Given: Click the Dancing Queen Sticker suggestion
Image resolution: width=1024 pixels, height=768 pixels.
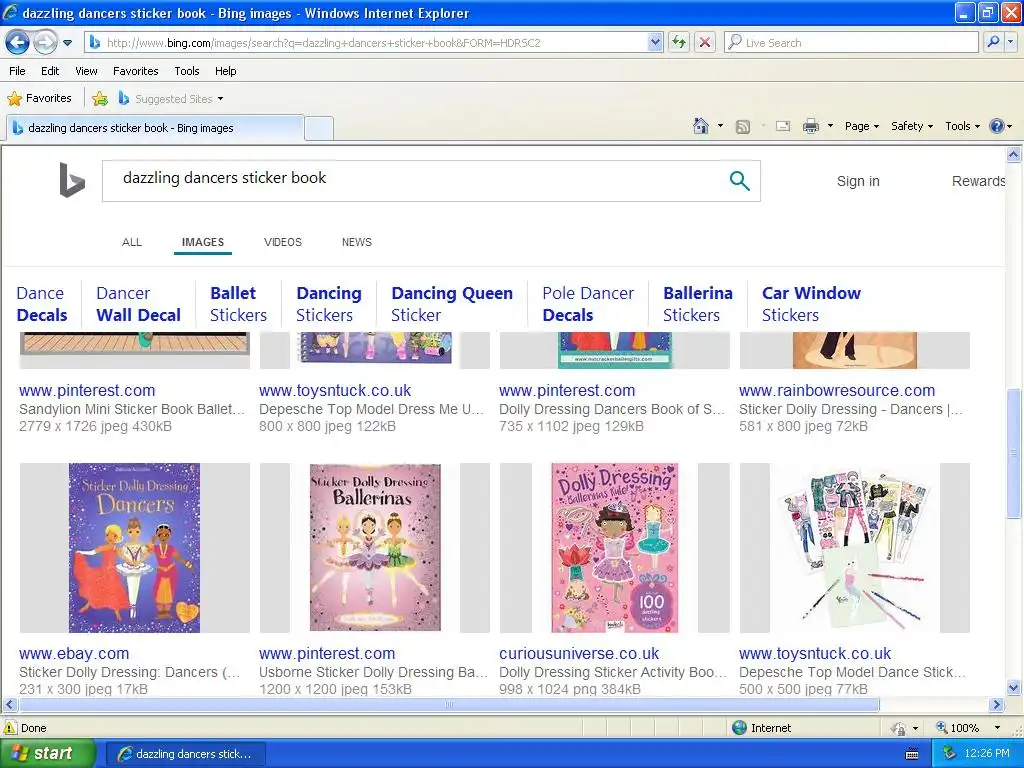Looking at the screenshot, I should tap(452, 304).
